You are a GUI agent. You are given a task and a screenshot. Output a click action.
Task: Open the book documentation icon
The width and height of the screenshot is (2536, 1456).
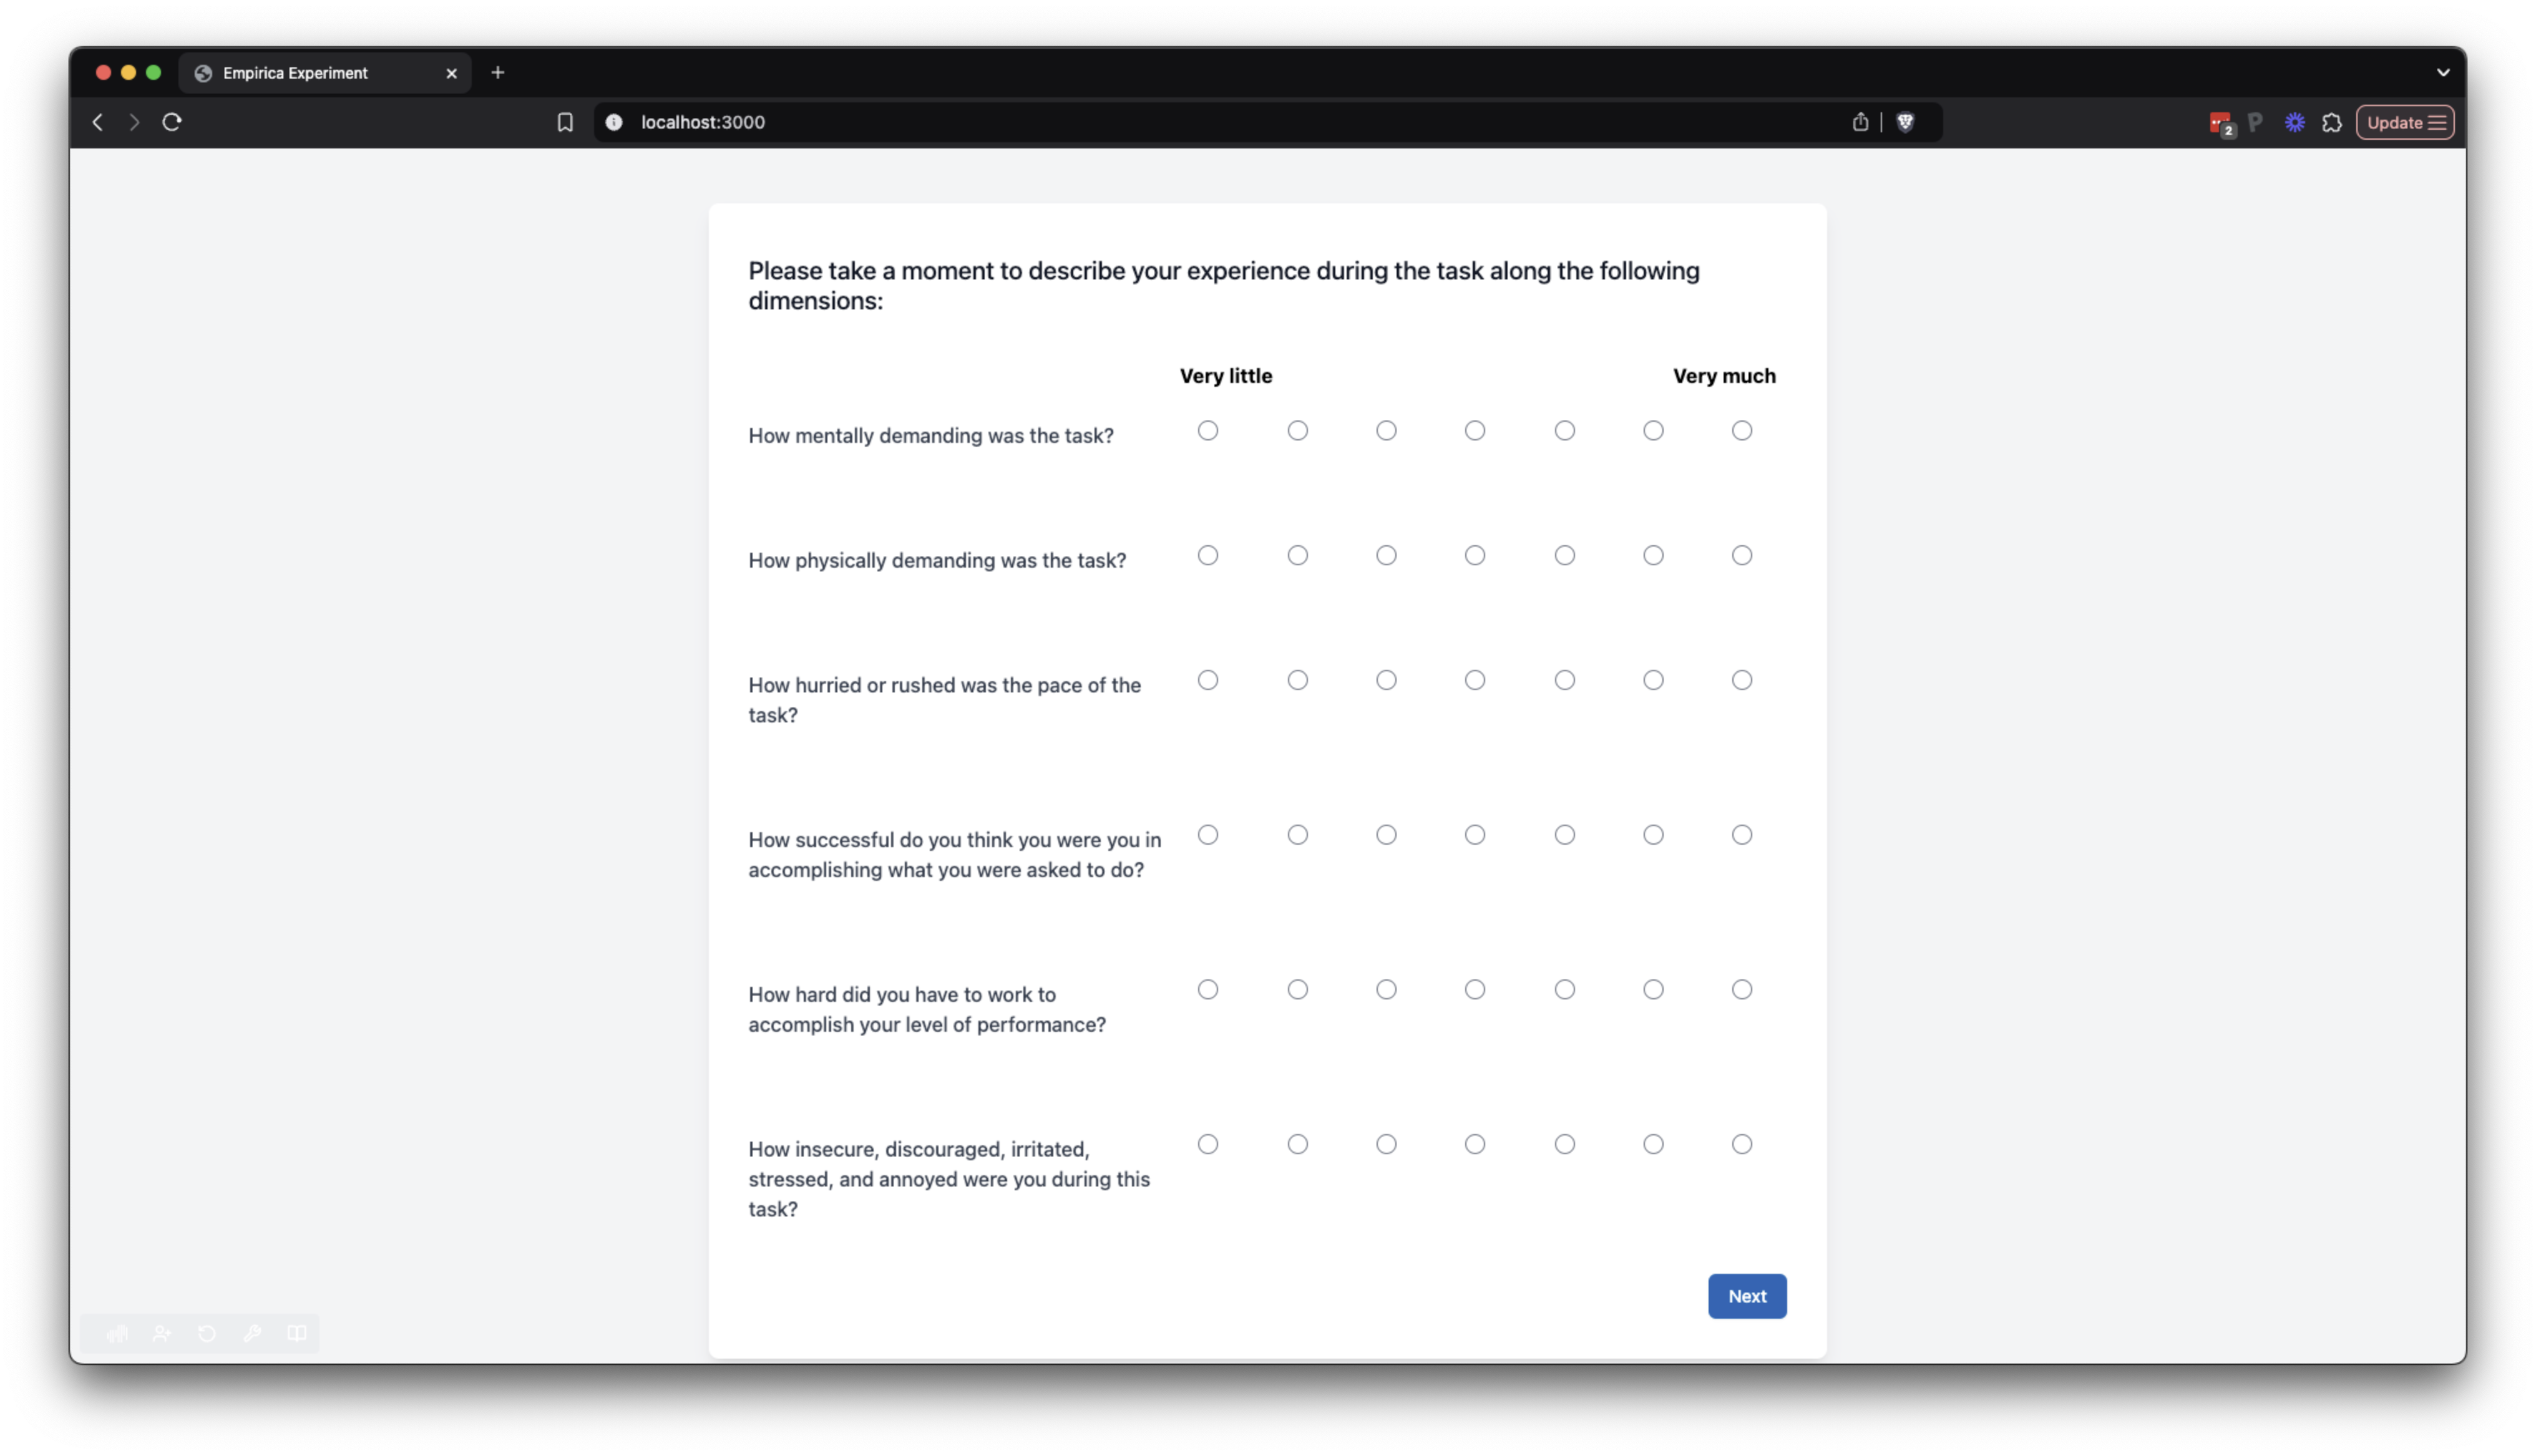[x=297, y=1333]
